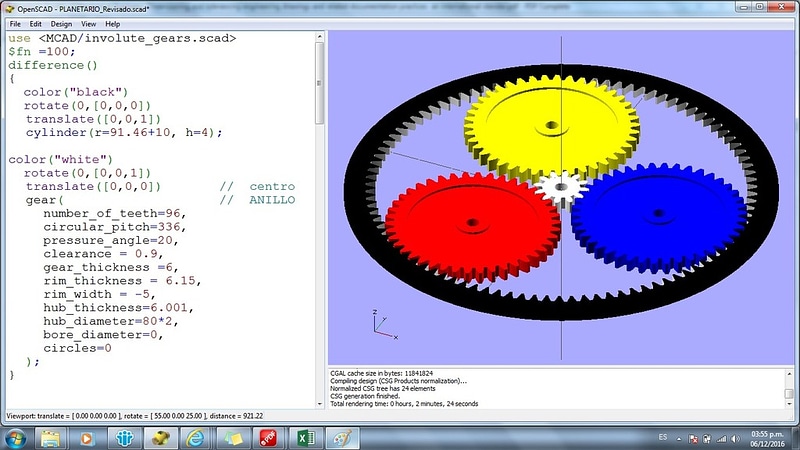Click the 'CGAL cache size in bytes' console line
The height and width of the screenshot is (450, 800).
(x=382, y=373)
